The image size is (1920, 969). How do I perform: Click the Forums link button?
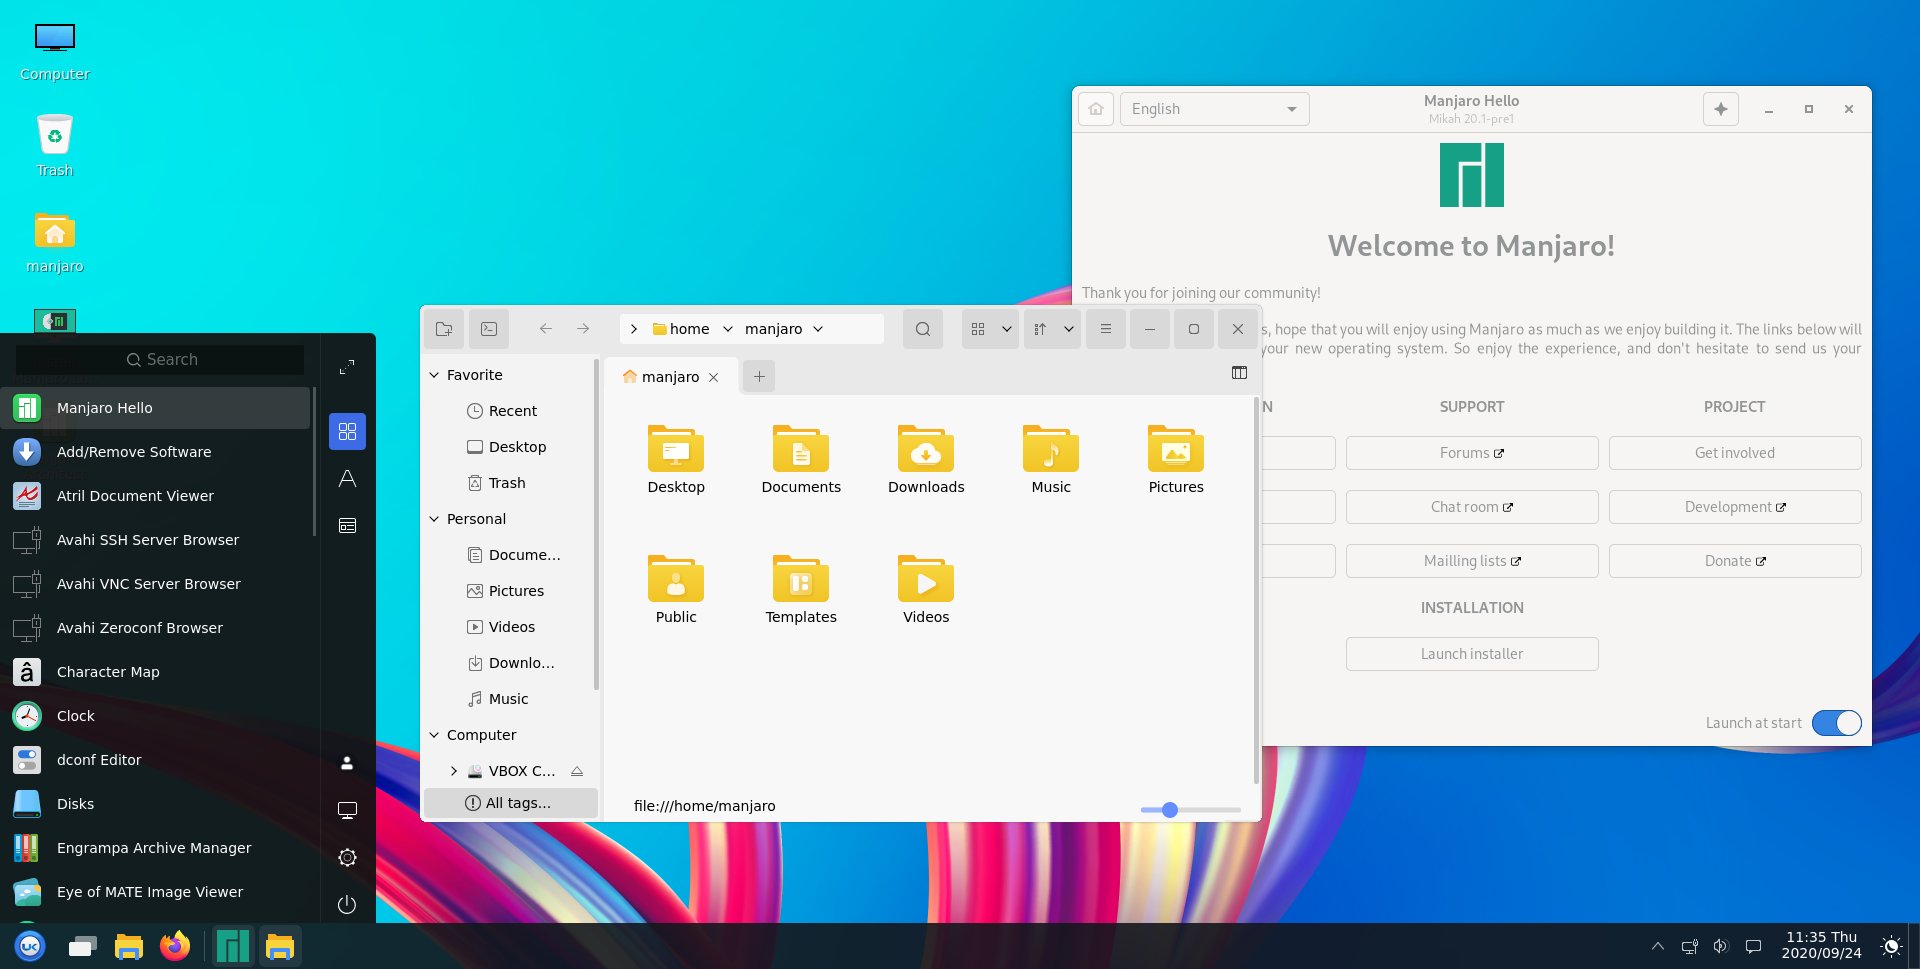1472,453
